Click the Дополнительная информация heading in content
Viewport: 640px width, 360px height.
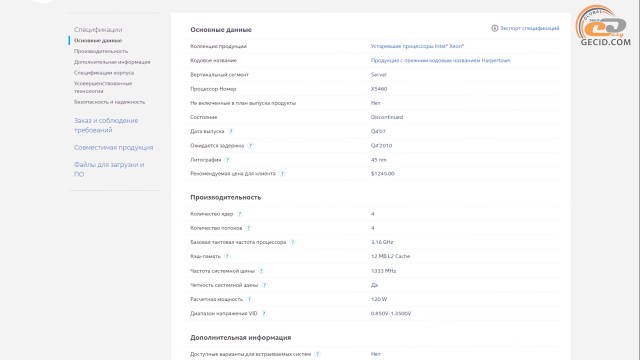pos(240,338)
